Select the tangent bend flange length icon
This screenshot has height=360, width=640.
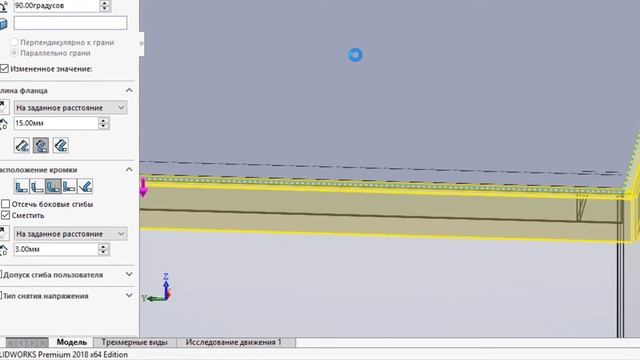pos(60,145)
